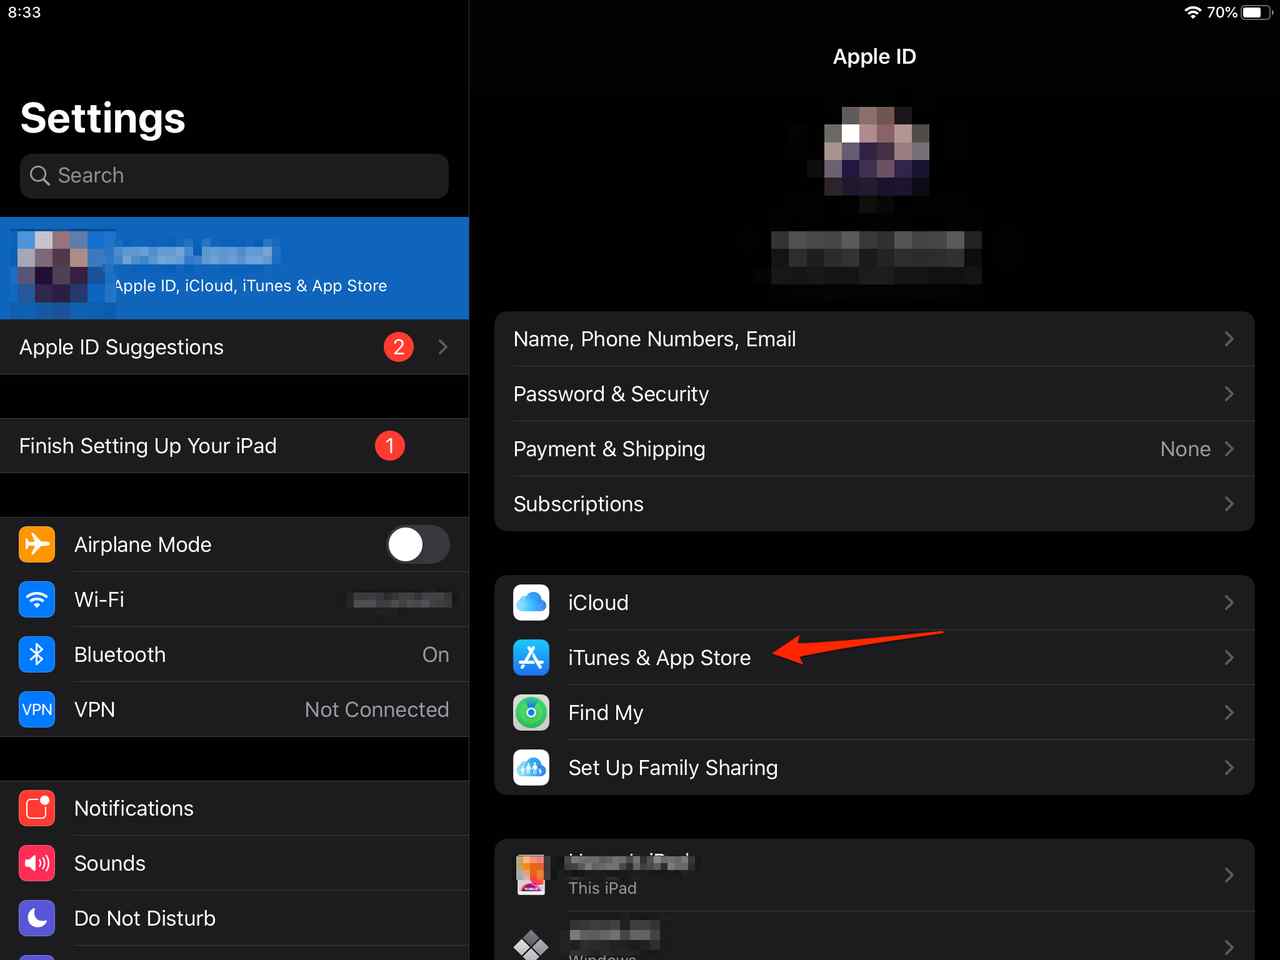Tap the battery status icon
This screenshot has width=1280, height=960.
1257,12
